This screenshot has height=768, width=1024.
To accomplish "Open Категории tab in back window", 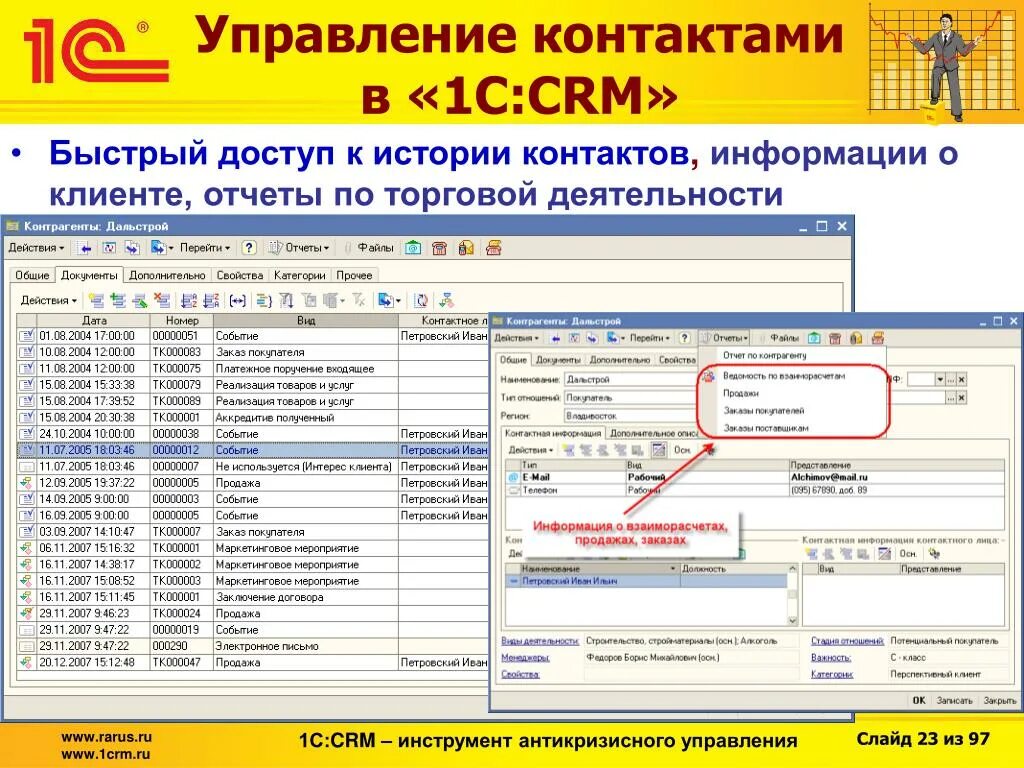I will tap(300, 276).
